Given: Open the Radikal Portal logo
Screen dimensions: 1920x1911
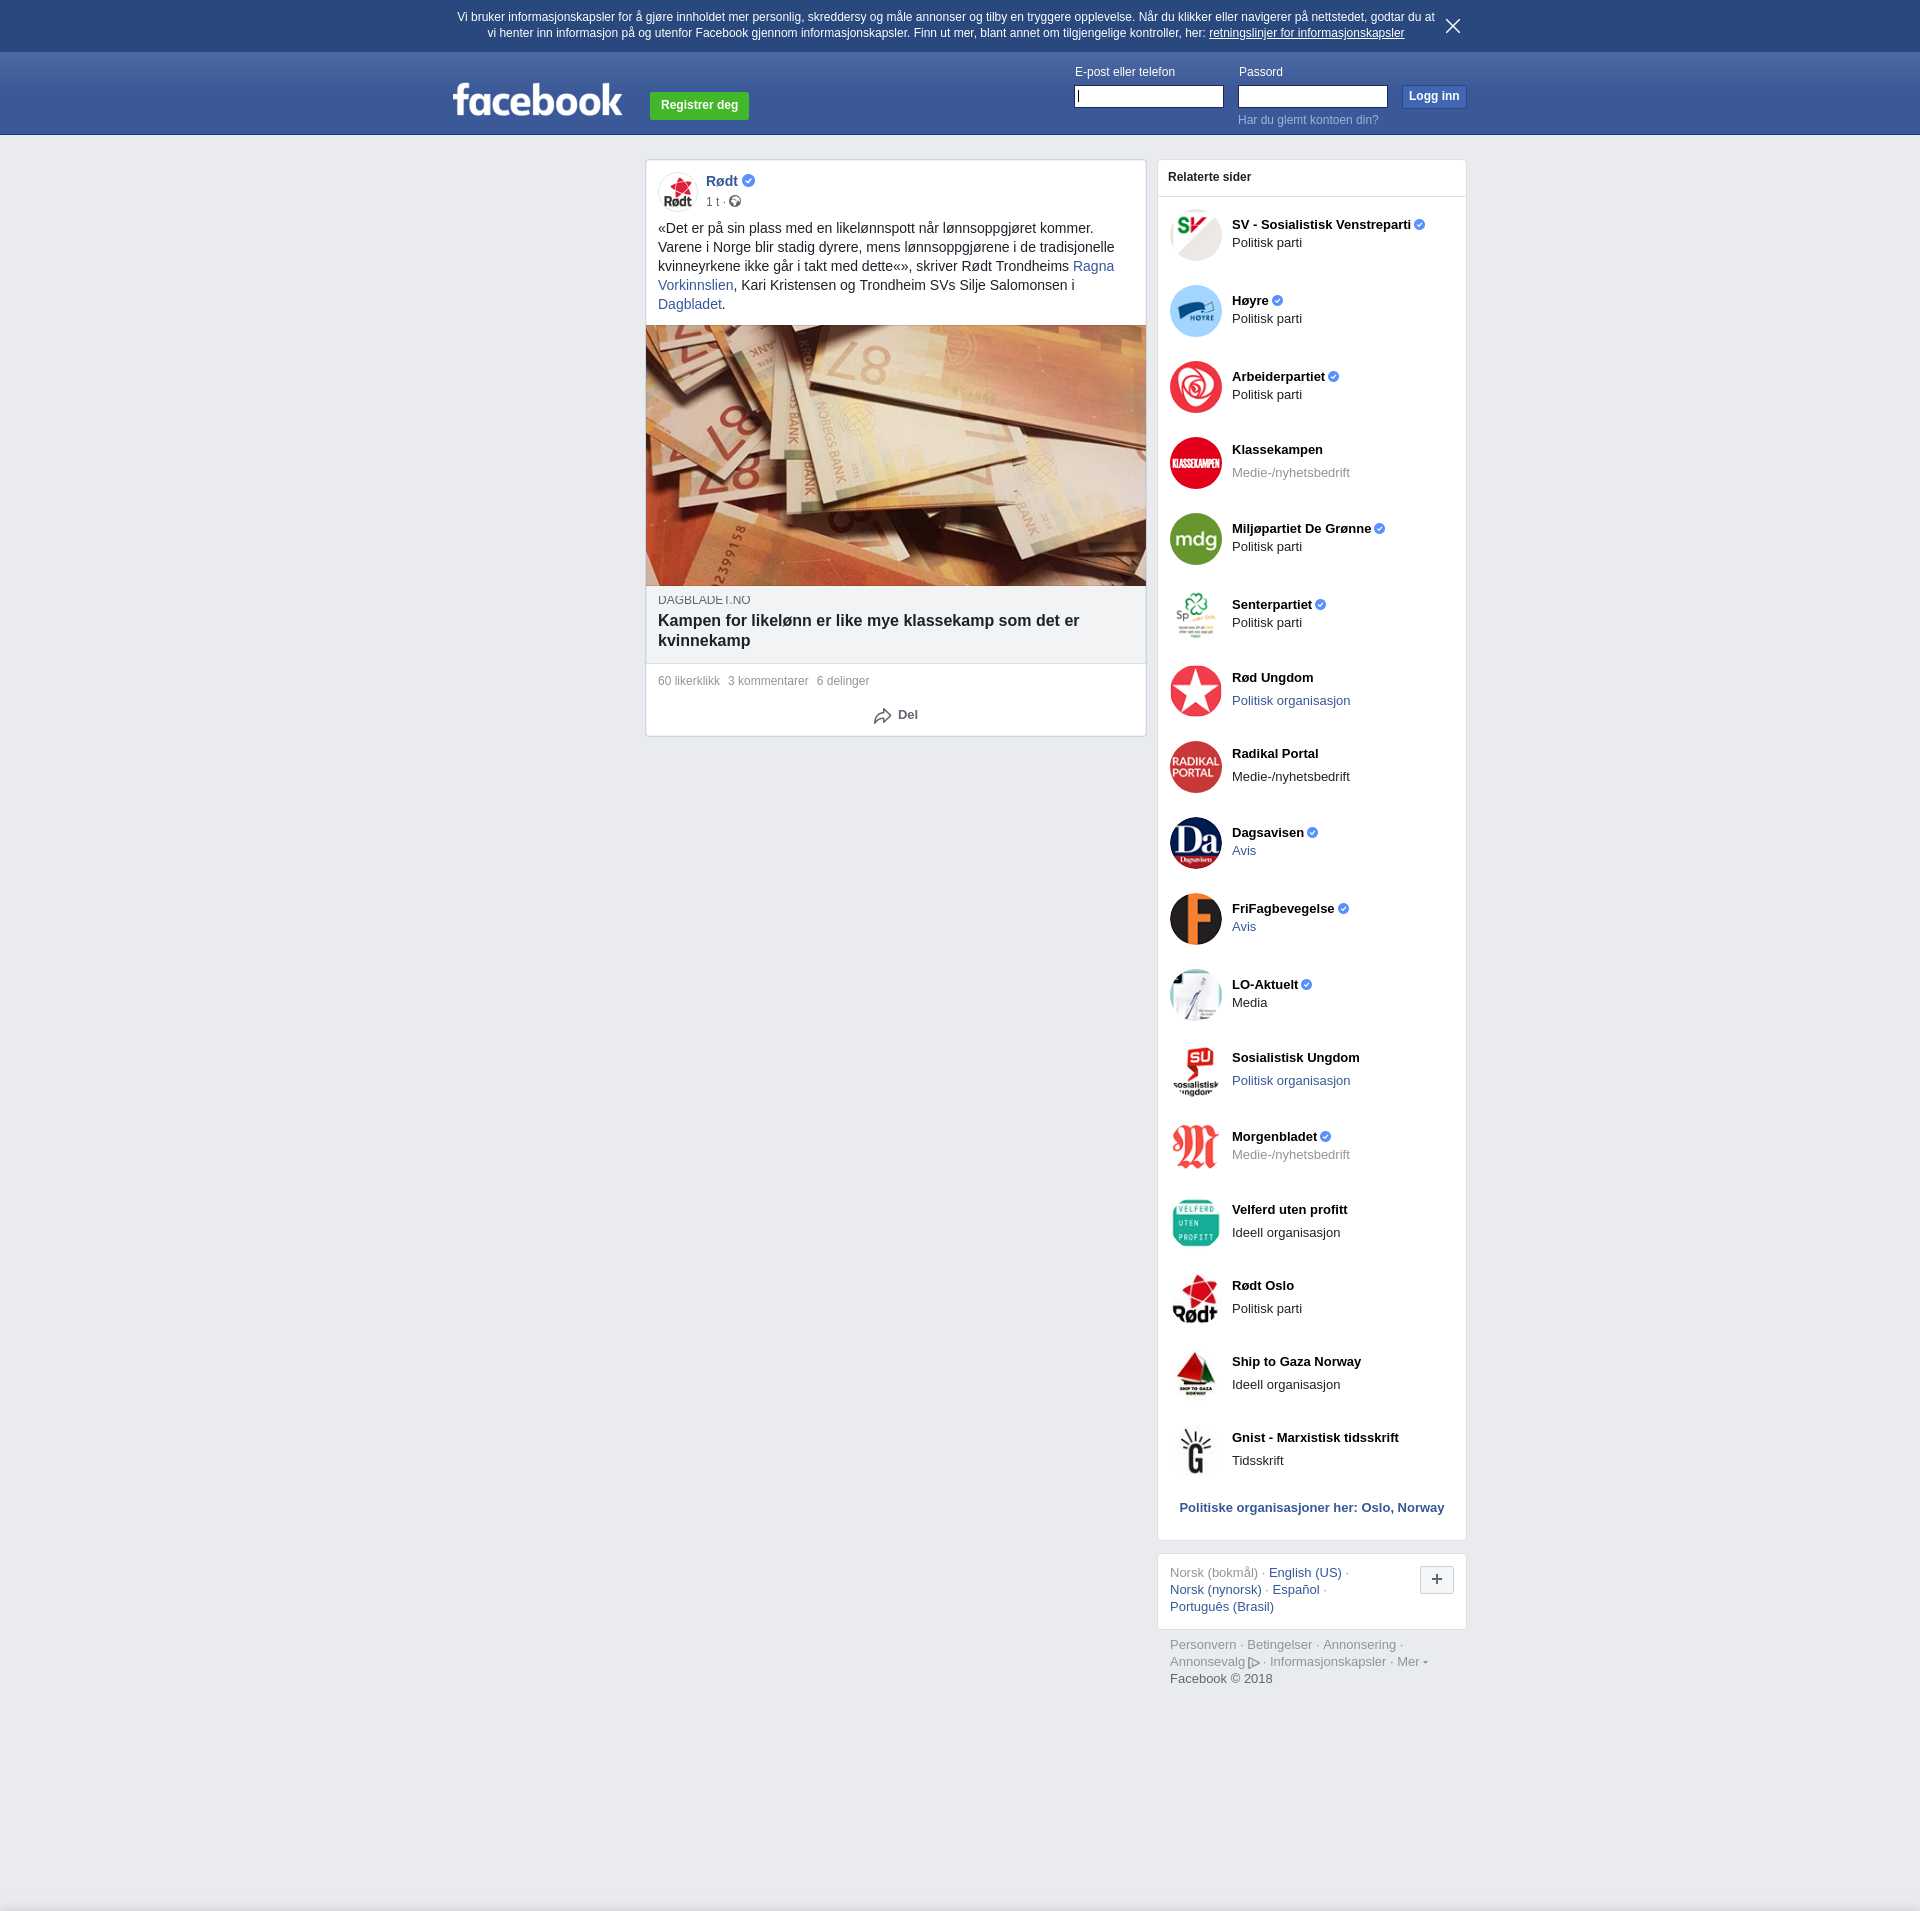Looking at the screenshot, I should [x=1196, y=767].
